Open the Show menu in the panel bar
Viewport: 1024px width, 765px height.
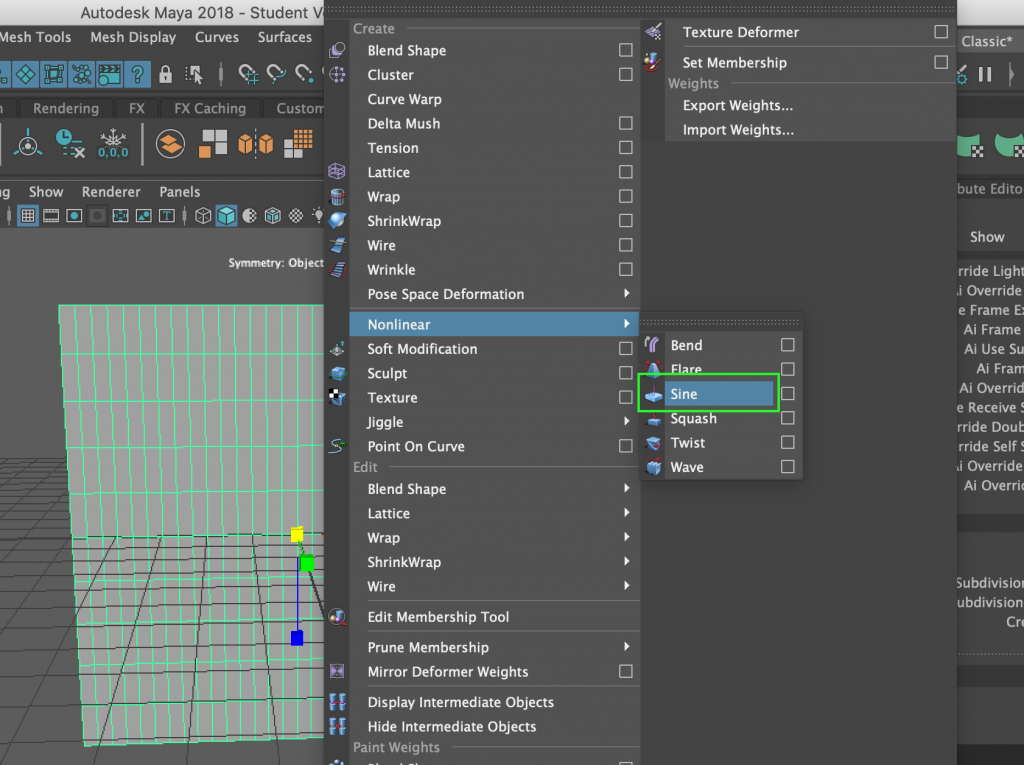tap(46, 191)
